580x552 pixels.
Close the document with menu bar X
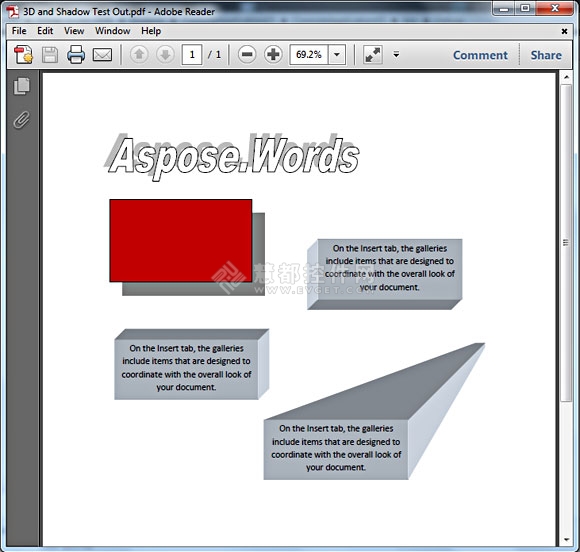[564, 31]
